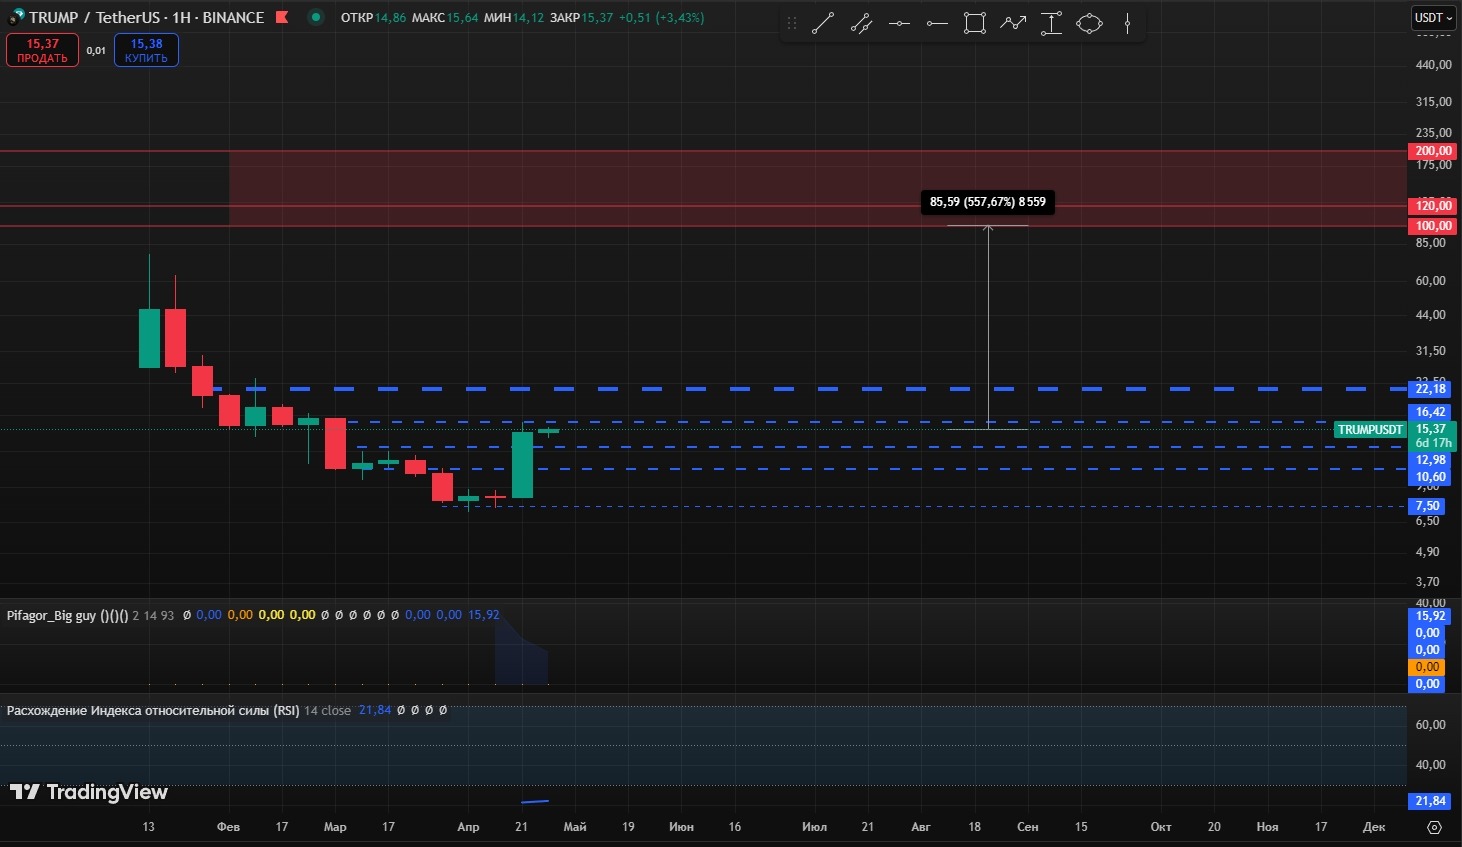Viewport: 1462px width, 847px height.
Task: Click the 21,84 RSI value label on scale
Action: click(x=1431, y=801)
